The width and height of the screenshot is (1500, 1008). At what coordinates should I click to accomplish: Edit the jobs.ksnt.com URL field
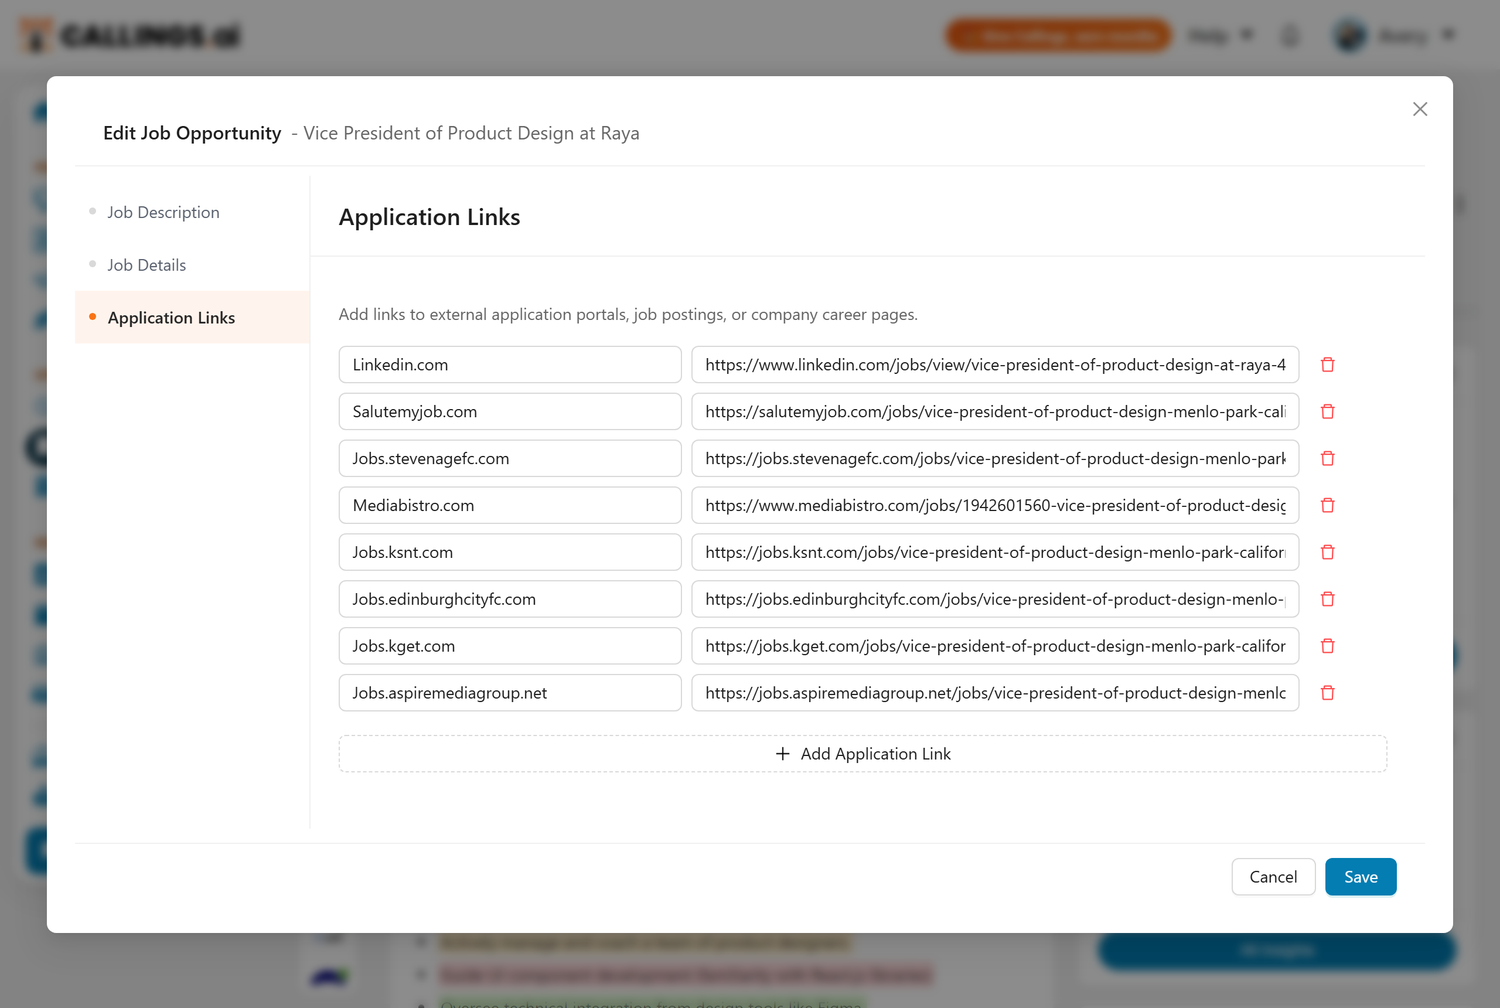tap(995, 552)
